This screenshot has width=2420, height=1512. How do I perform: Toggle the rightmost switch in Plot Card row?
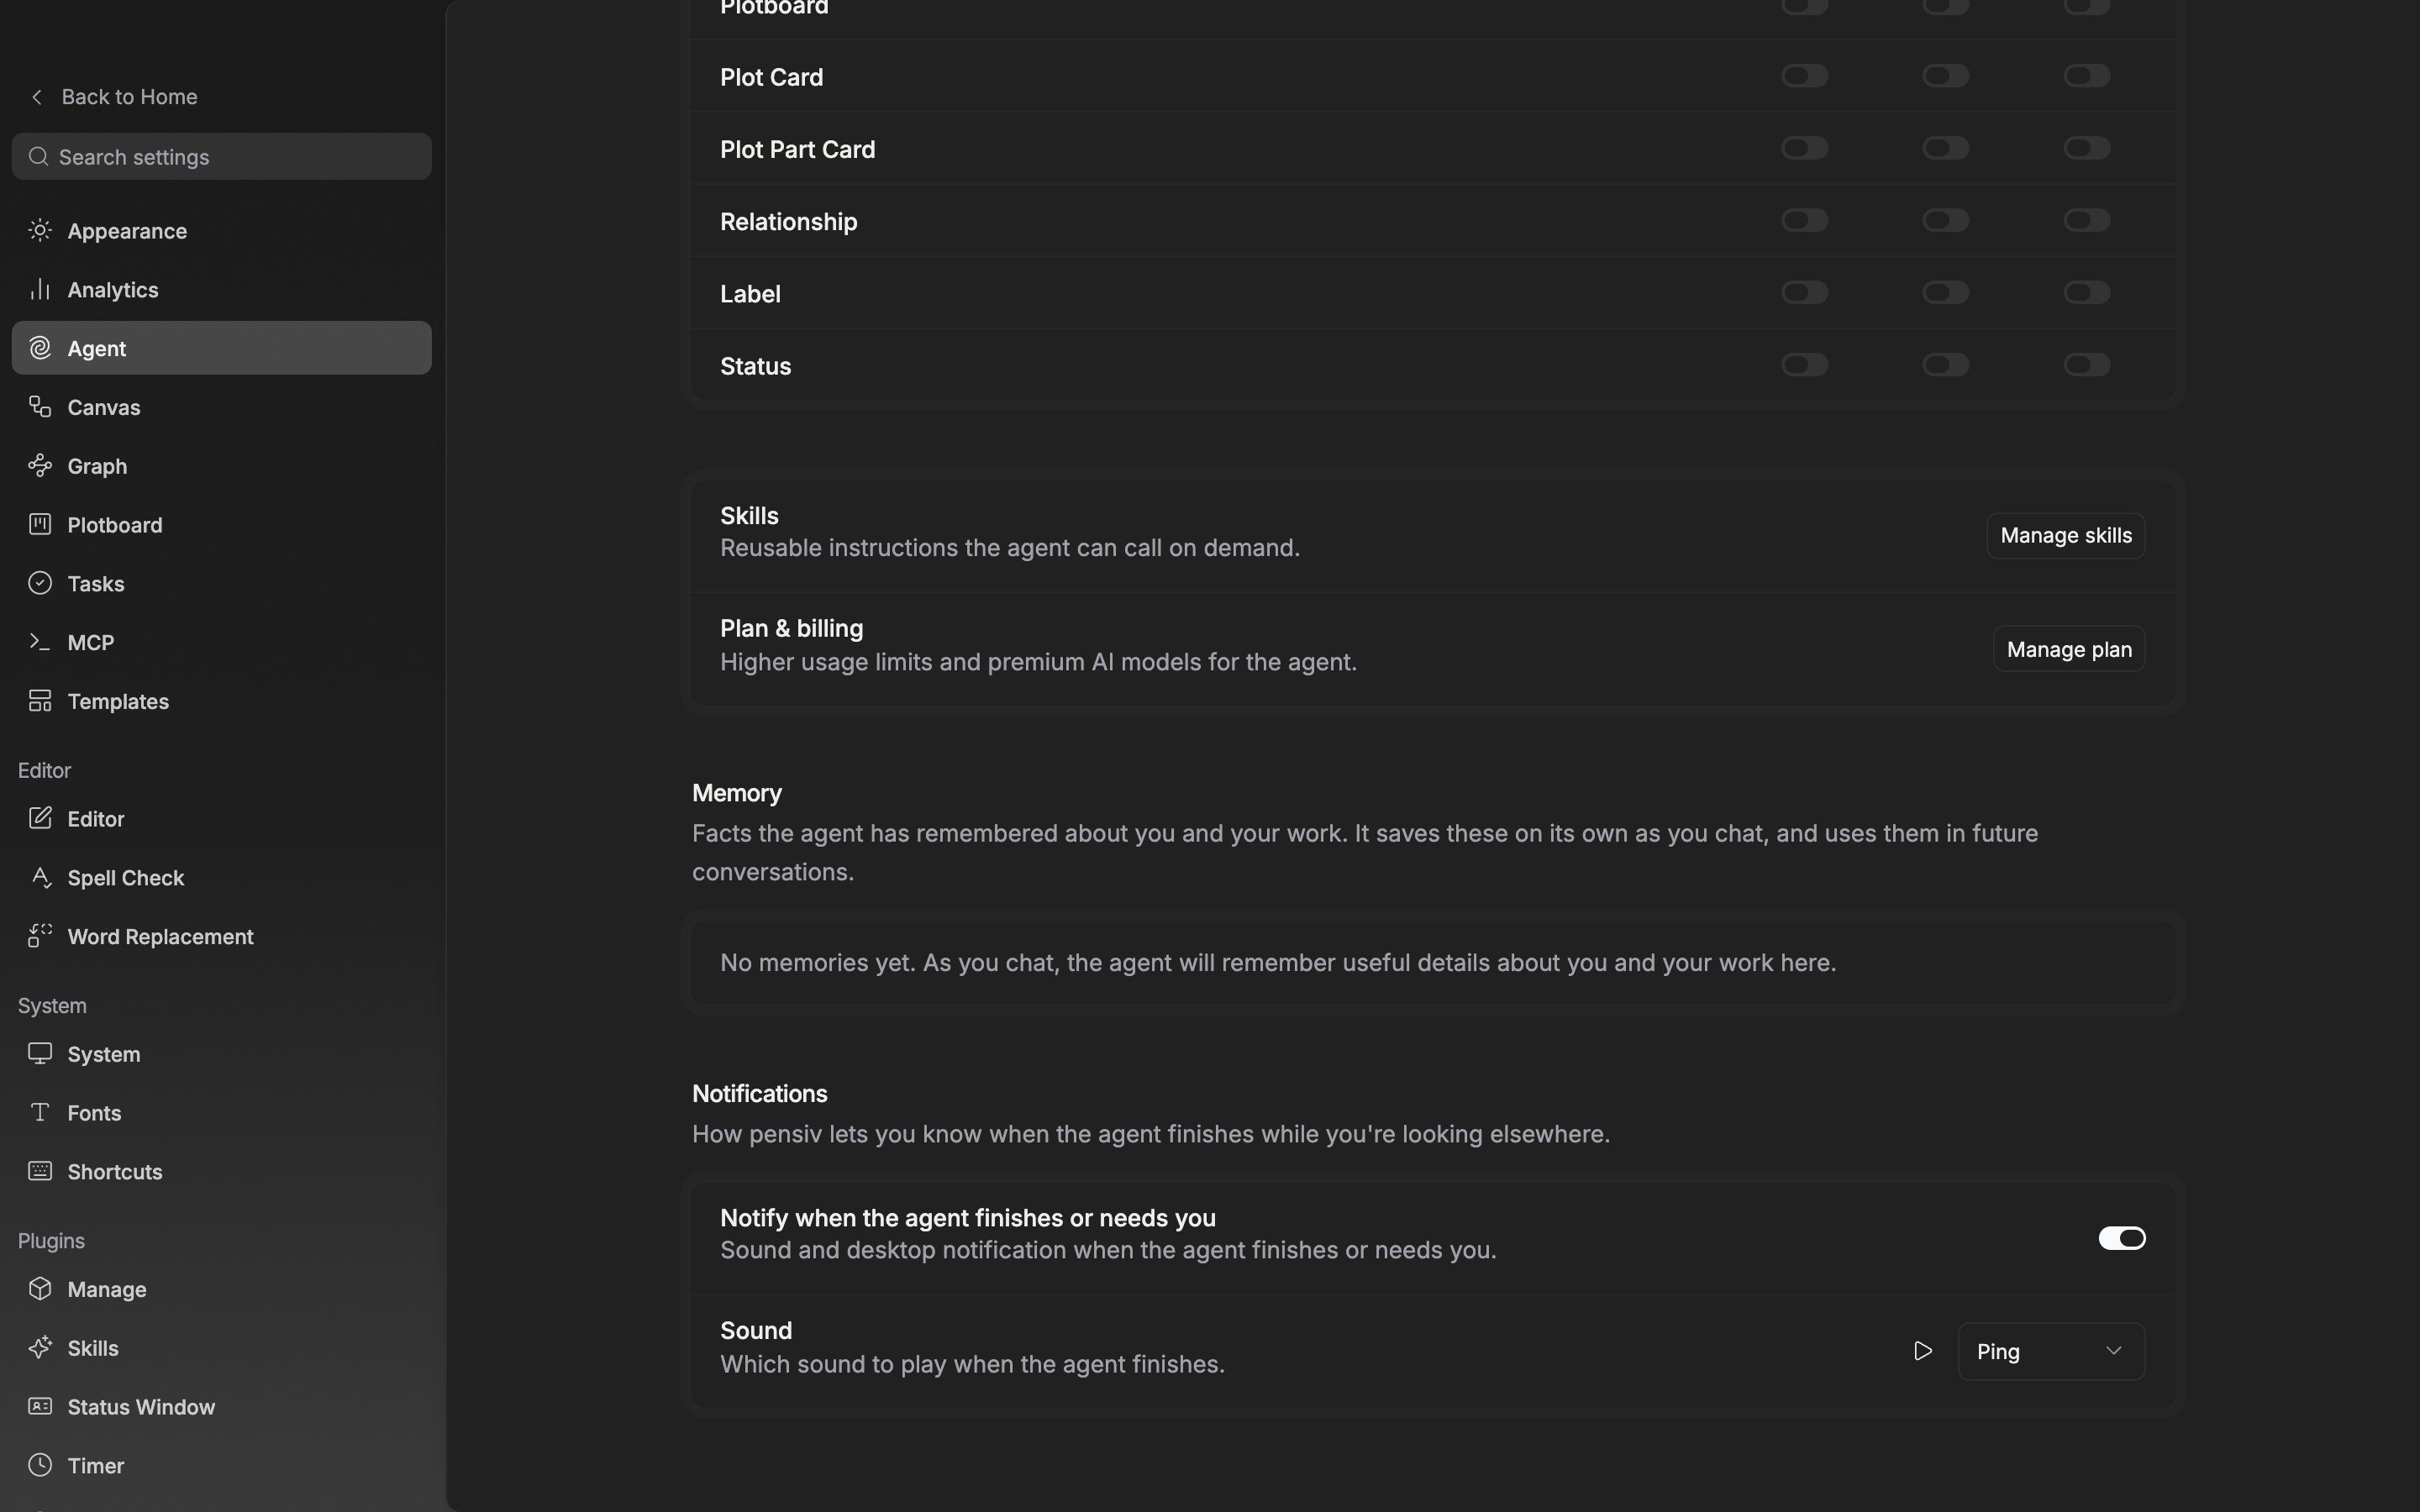2087,76
